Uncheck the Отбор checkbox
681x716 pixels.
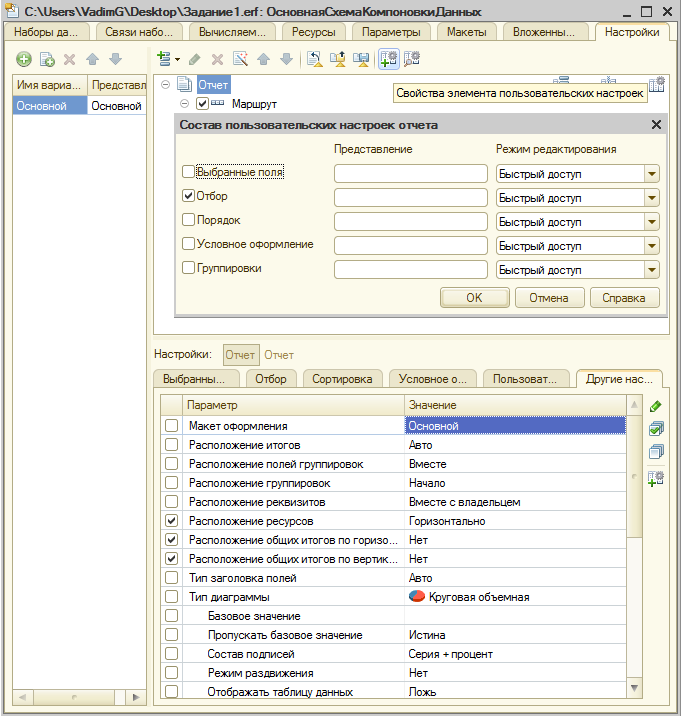click(x=189, y=196)
